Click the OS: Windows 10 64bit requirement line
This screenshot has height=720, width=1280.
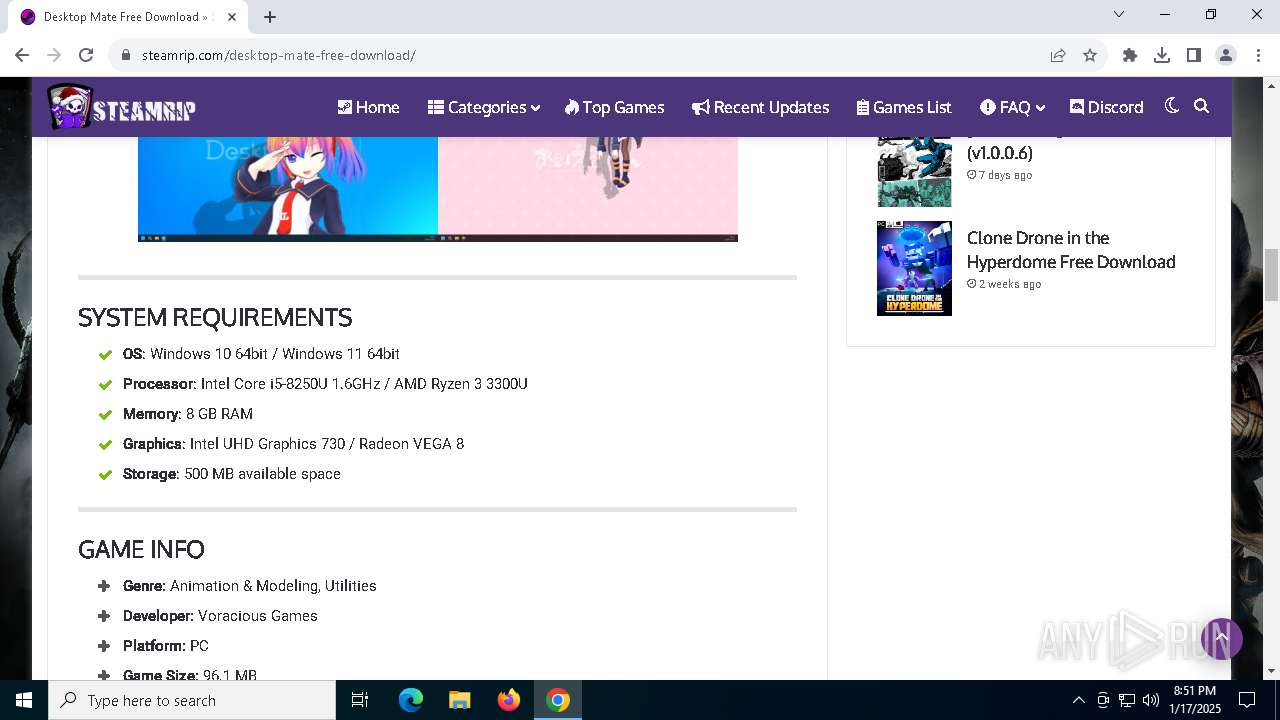(x=261, y=354)
